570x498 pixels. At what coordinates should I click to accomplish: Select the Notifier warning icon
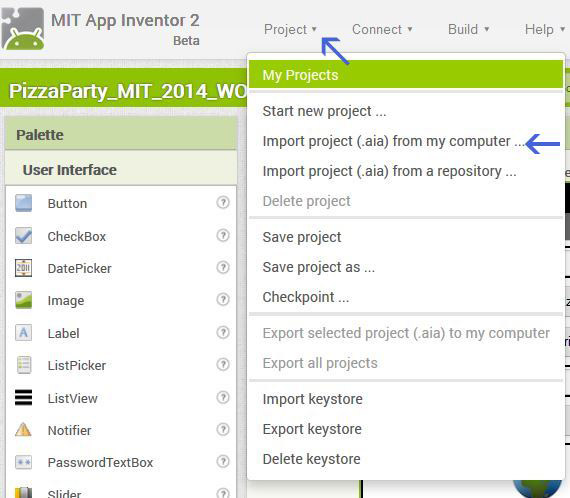[23, 430]
